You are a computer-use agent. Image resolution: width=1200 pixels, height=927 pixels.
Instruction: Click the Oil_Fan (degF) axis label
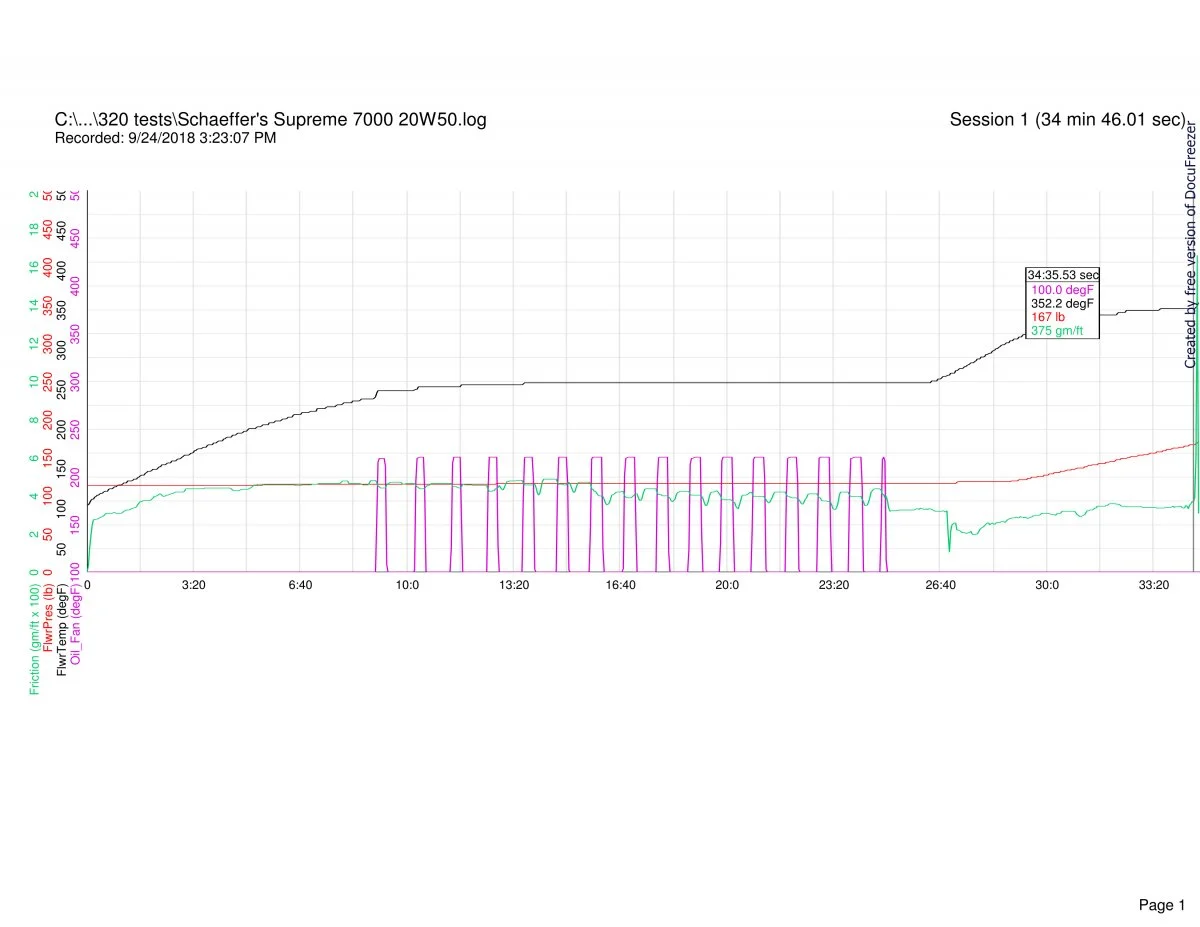[x=76, y=624]
